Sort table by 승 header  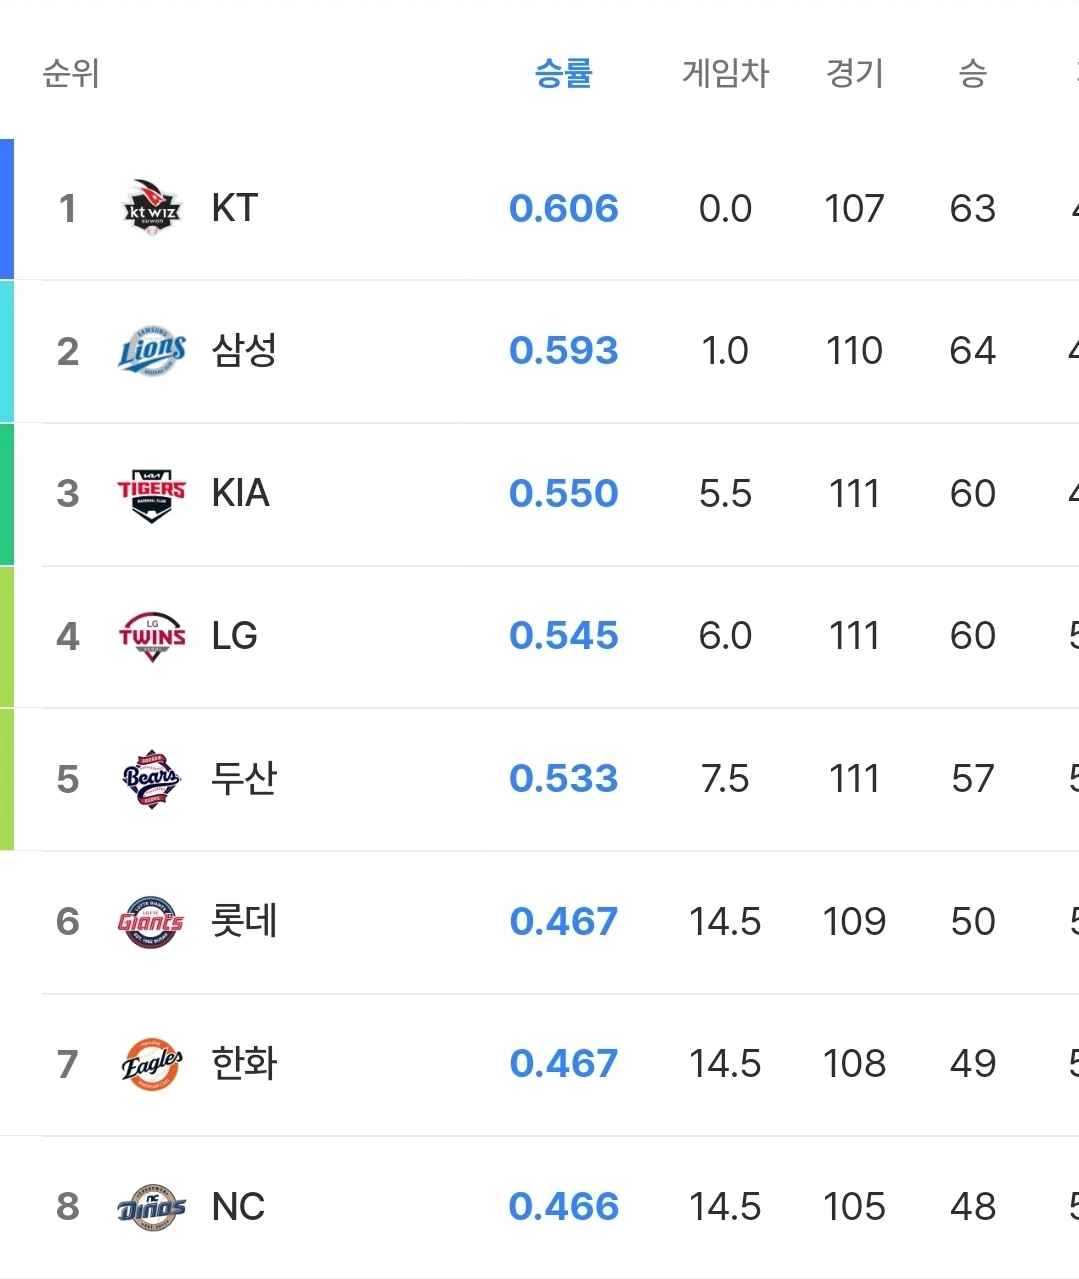pyautogui.click(x=973, y=73)
